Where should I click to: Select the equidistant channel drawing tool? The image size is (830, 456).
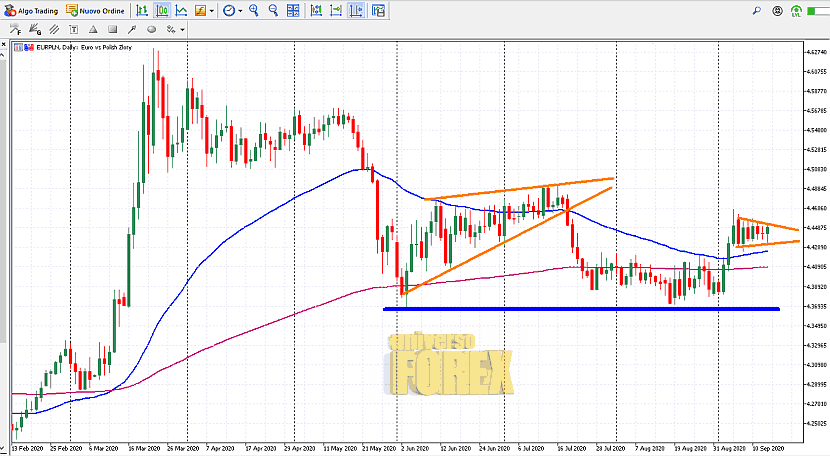click(x=54, y=30)
